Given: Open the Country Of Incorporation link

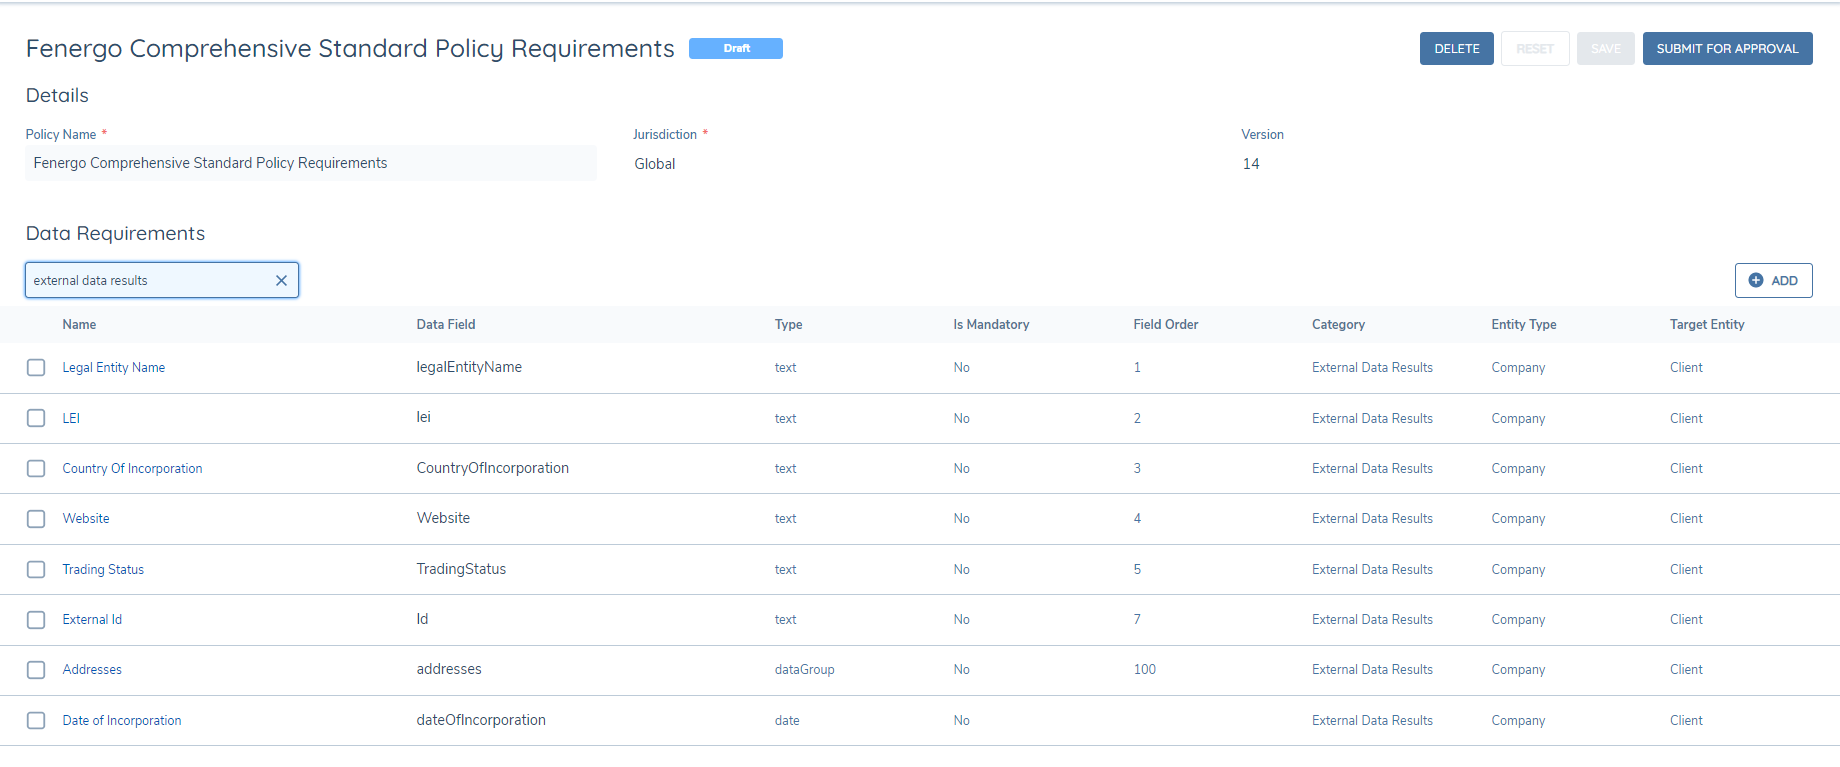Looking at the screenshot, I should click(x=132, y=469).
